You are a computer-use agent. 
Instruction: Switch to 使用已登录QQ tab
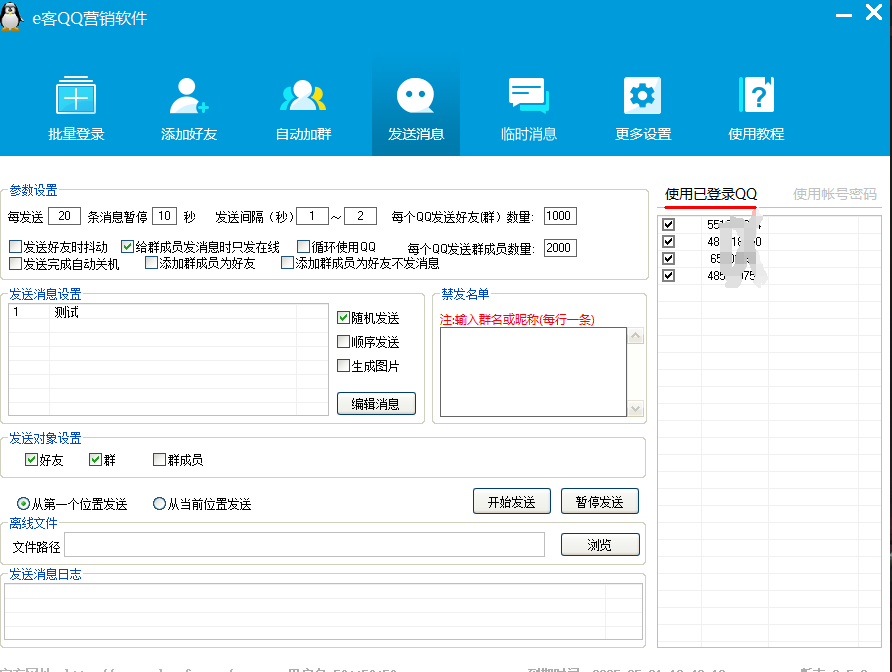[x=711, y=195]
